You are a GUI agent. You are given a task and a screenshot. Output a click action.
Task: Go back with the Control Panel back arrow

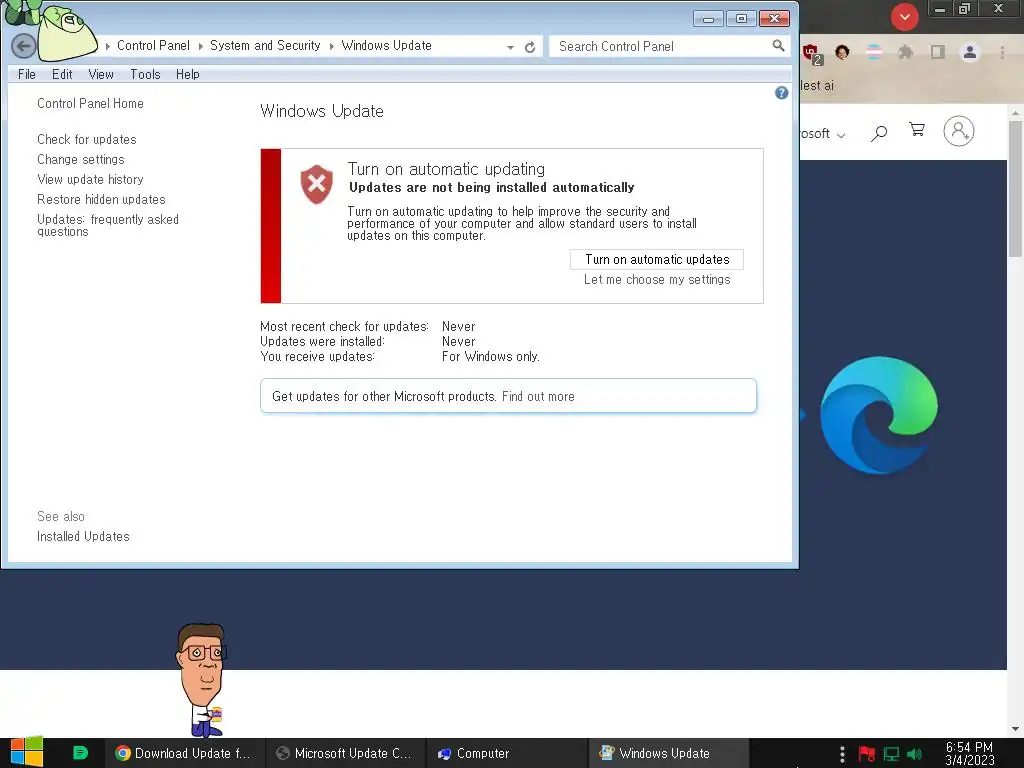pos(24,46)
